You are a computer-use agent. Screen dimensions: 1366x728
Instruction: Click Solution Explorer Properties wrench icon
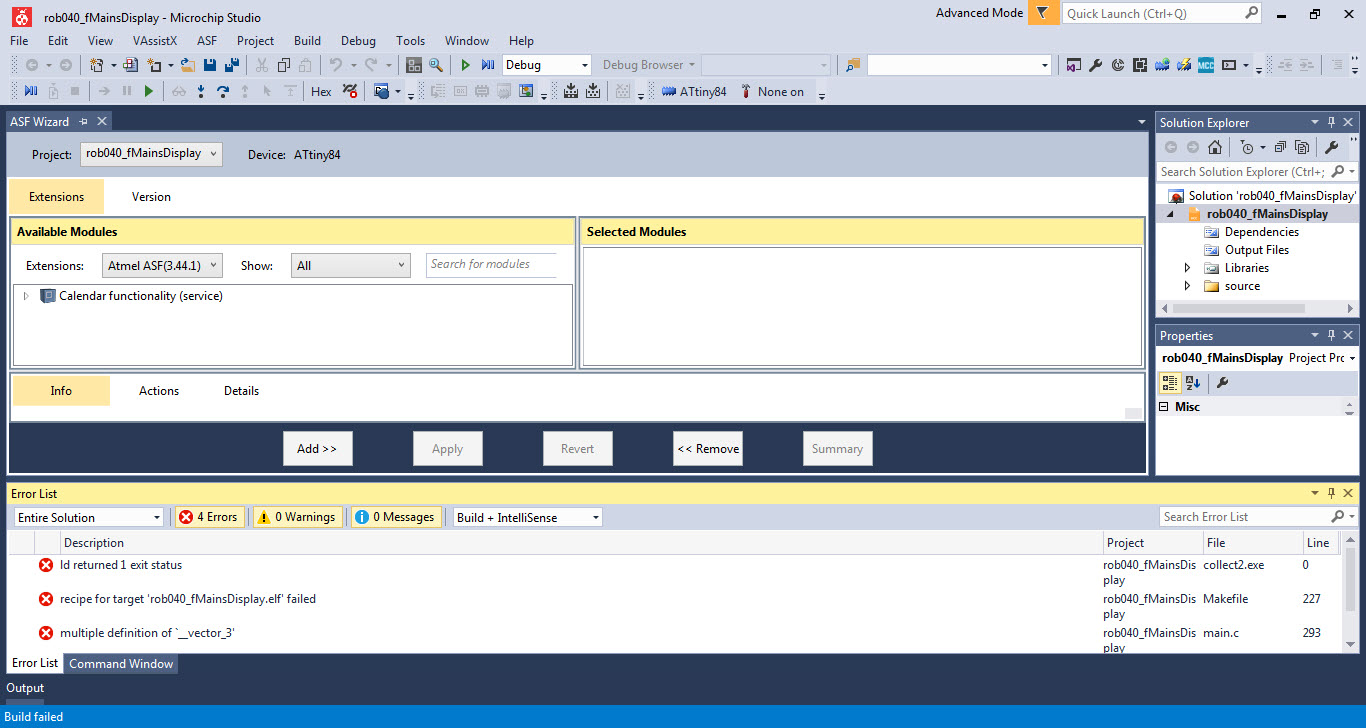[x=1331, y=147]
